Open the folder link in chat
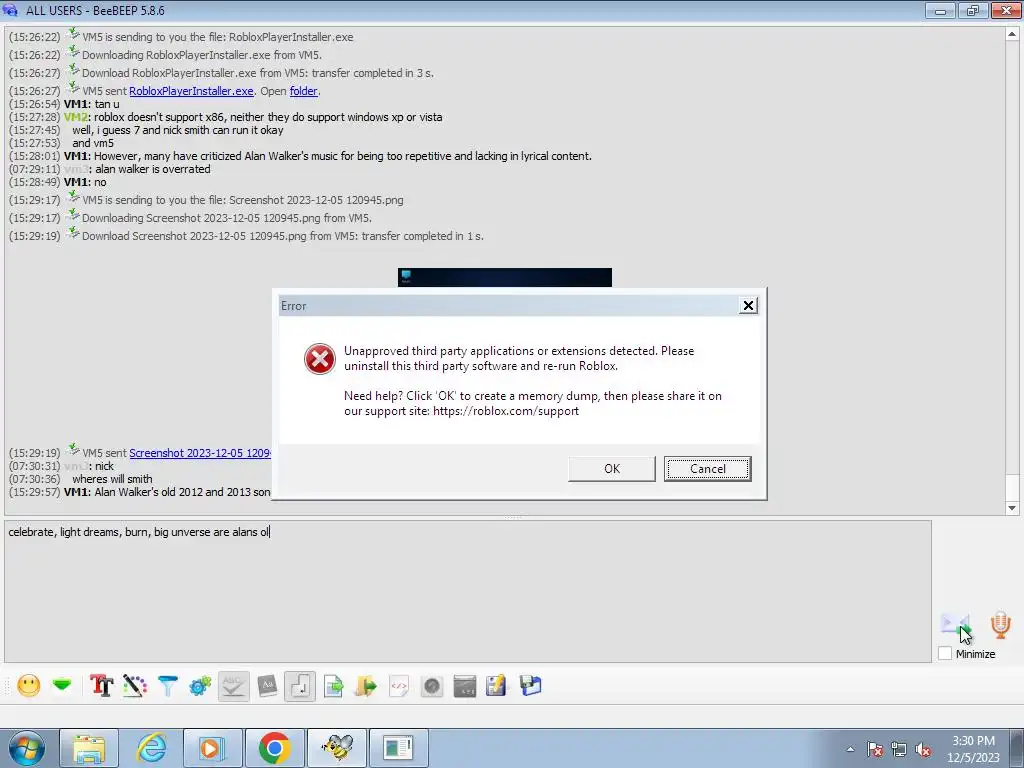Image resolution: width=1024 pixels, height=768 pixels. point(304,91)
